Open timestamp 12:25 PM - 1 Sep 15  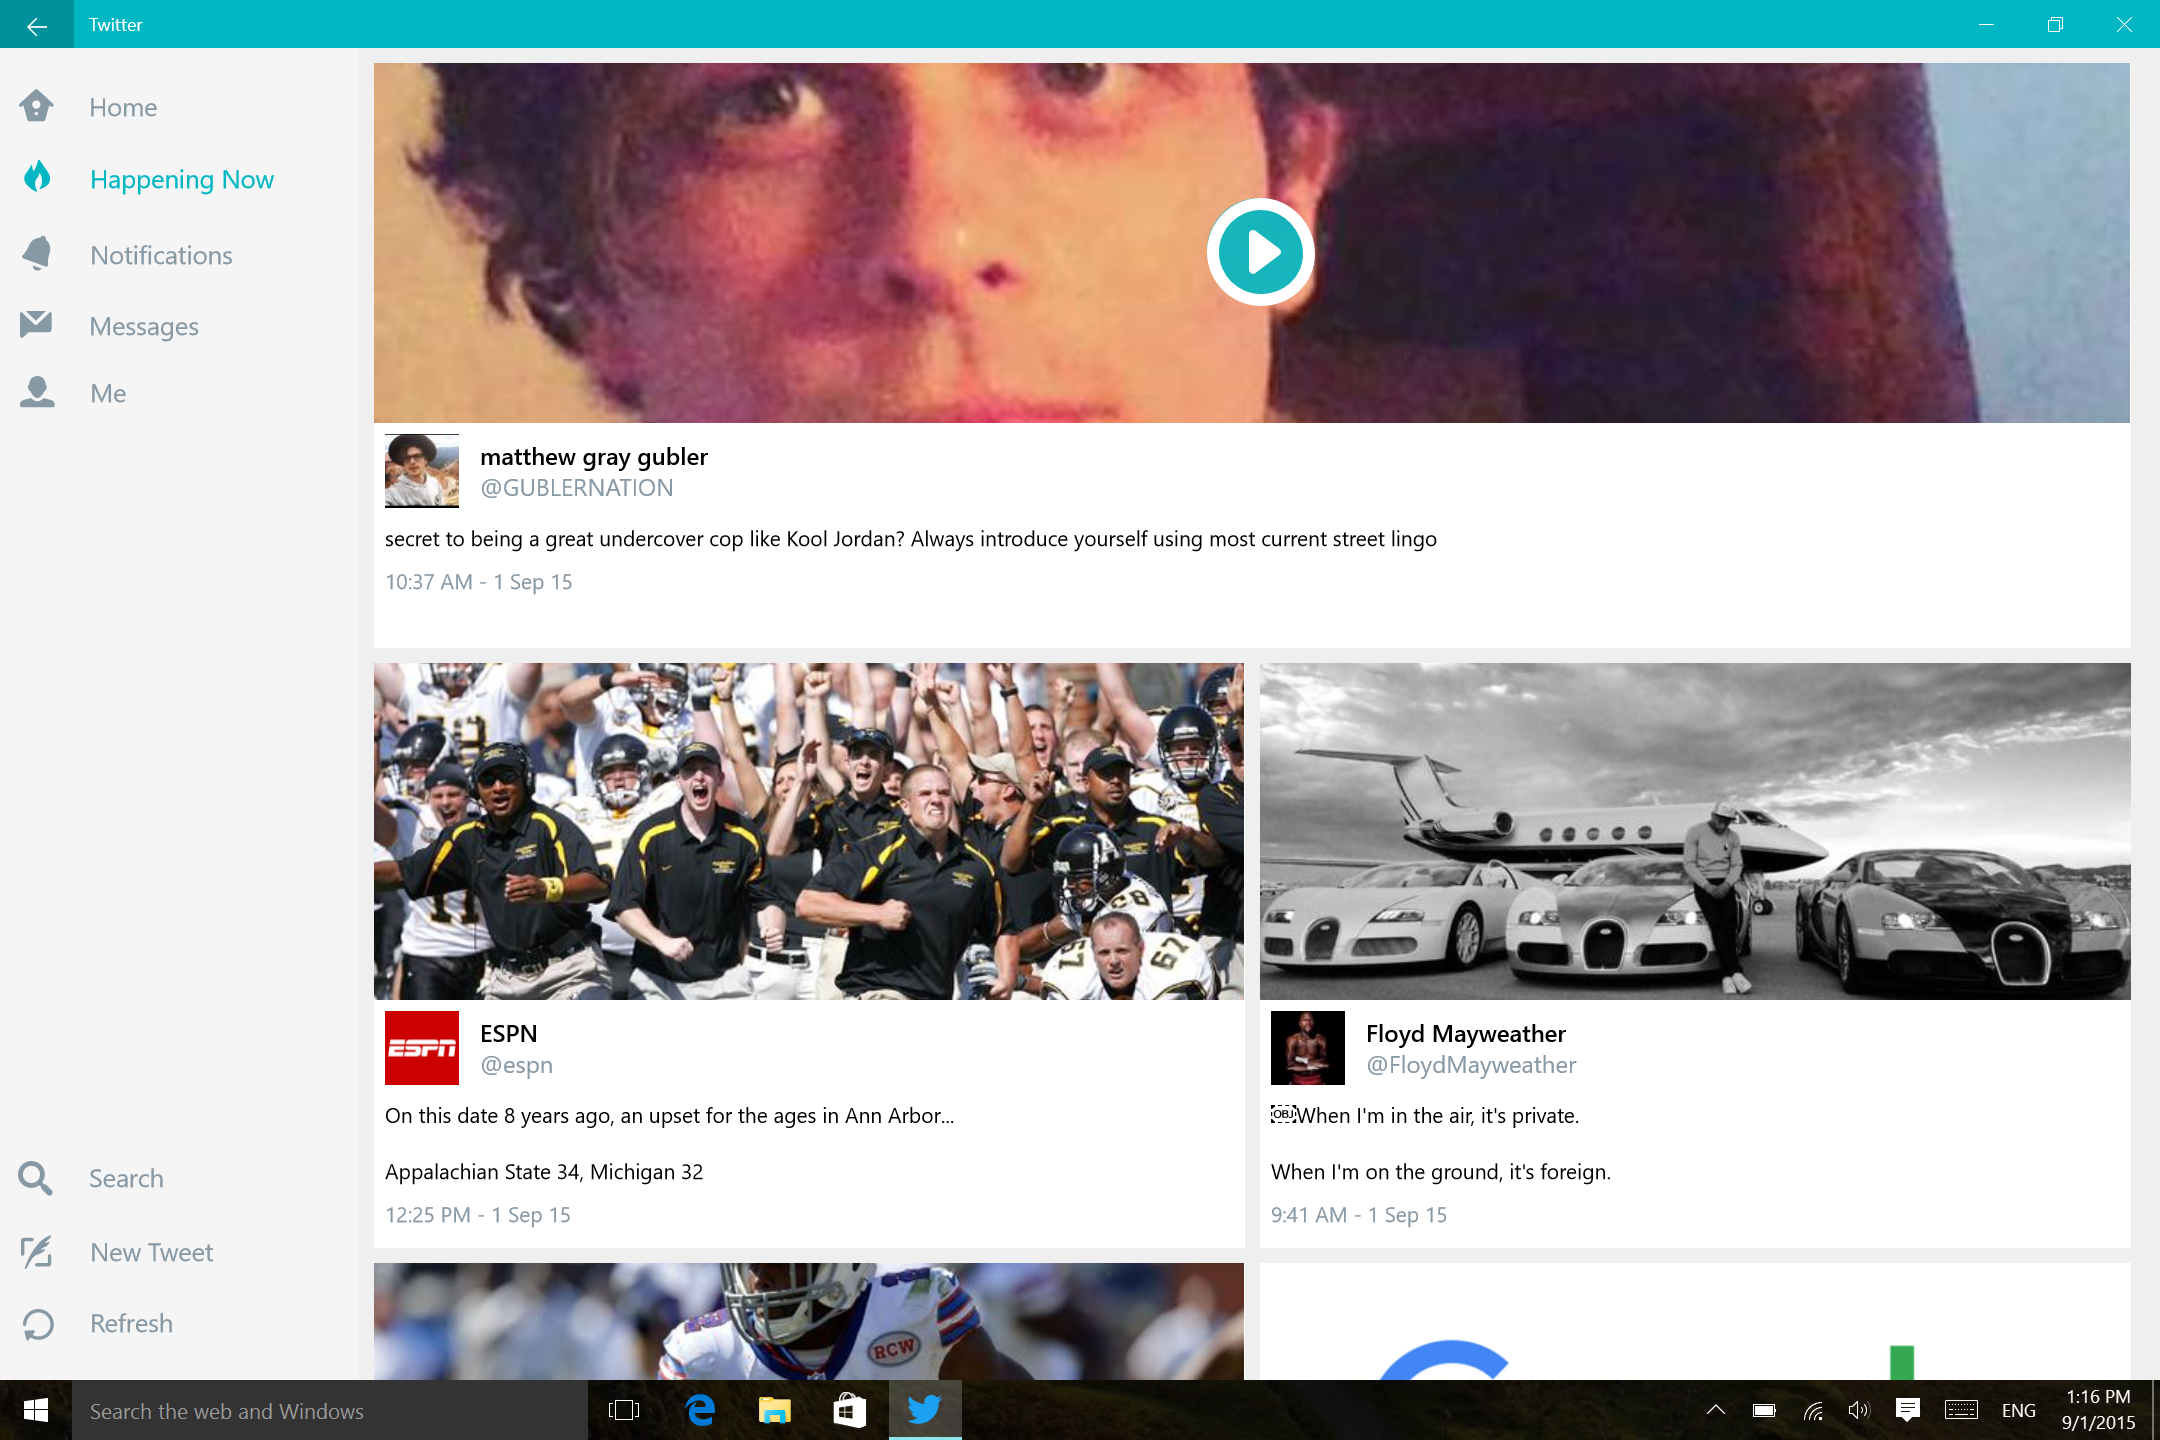coord(478,1215)
